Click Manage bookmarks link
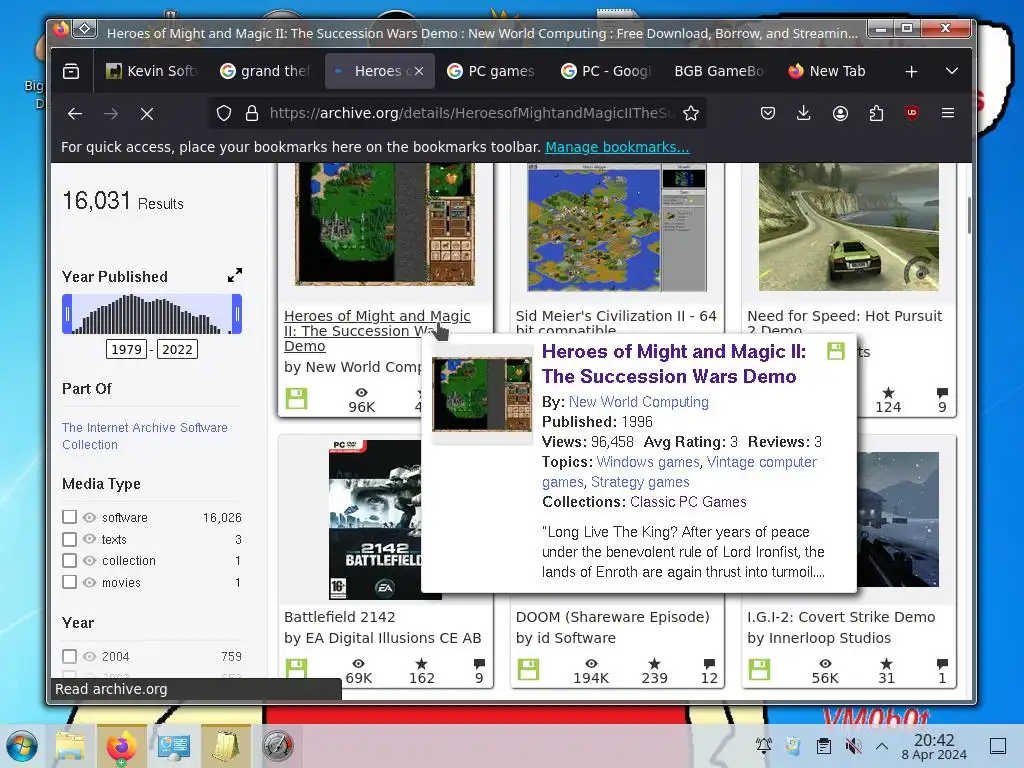Screen dimensions: 1024x768 tap(617, 147)
